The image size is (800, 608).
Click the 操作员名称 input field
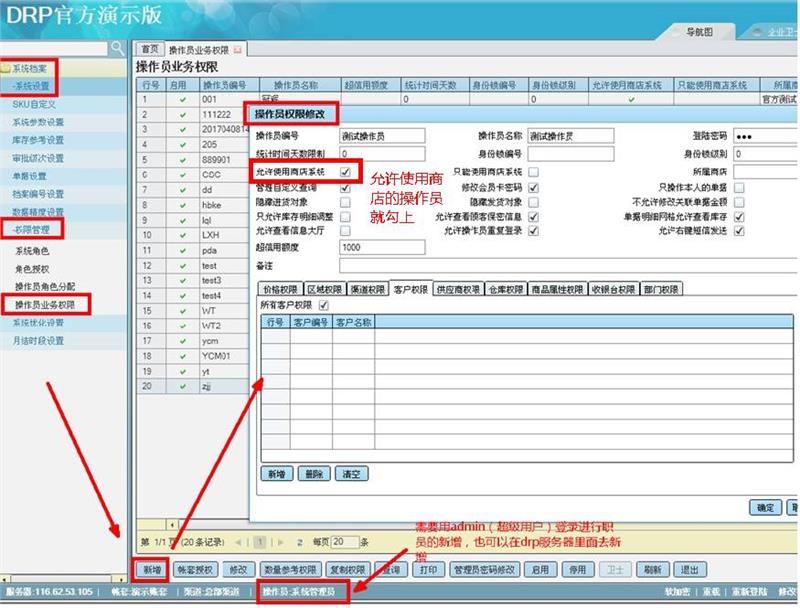tap(571, 136)
